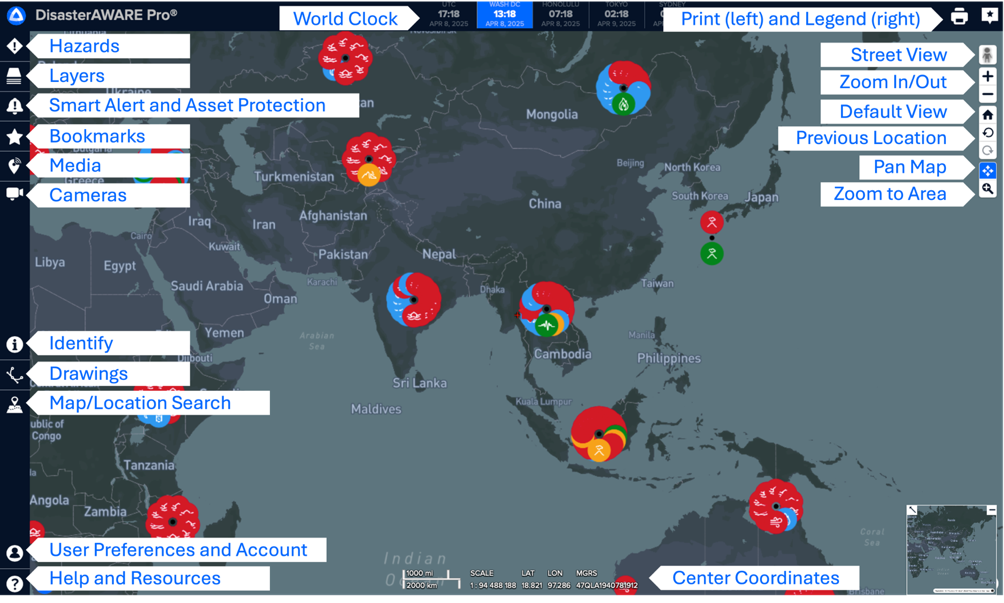
Task: Open Help question mark icon
Action: point(14,583)
